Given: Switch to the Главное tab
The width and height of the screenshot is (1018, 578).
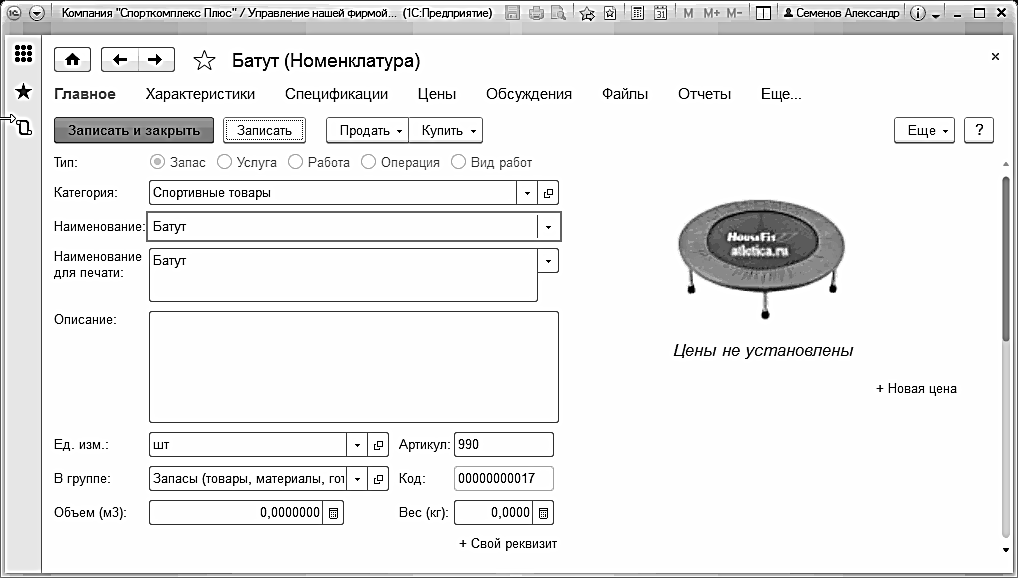Looking at the screenshot, I should pyautogui.click(x=85, y=94).
